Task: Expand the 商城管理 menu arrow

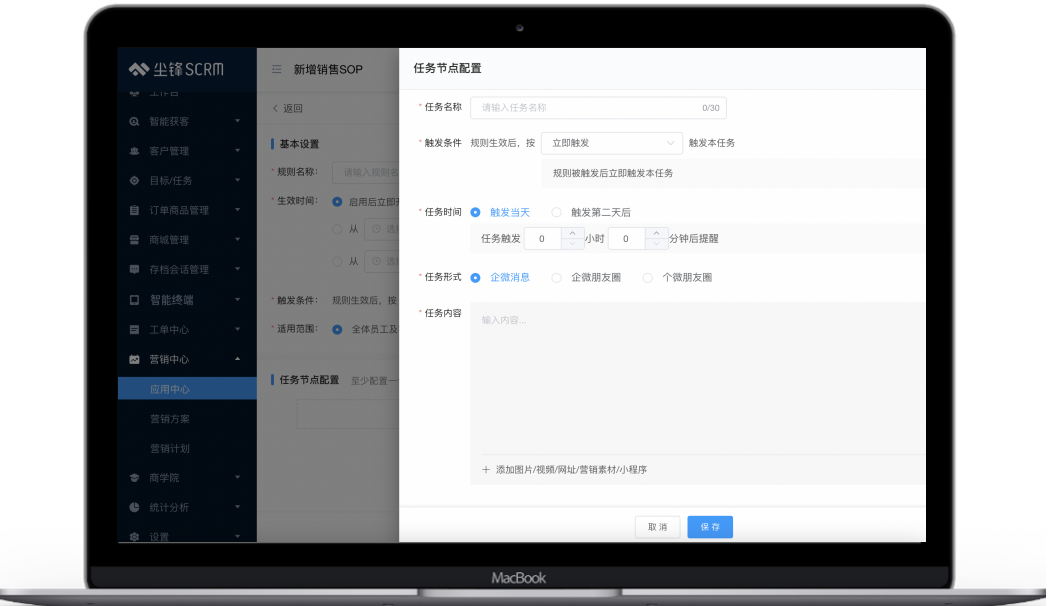Action: (x=237, y=239)
